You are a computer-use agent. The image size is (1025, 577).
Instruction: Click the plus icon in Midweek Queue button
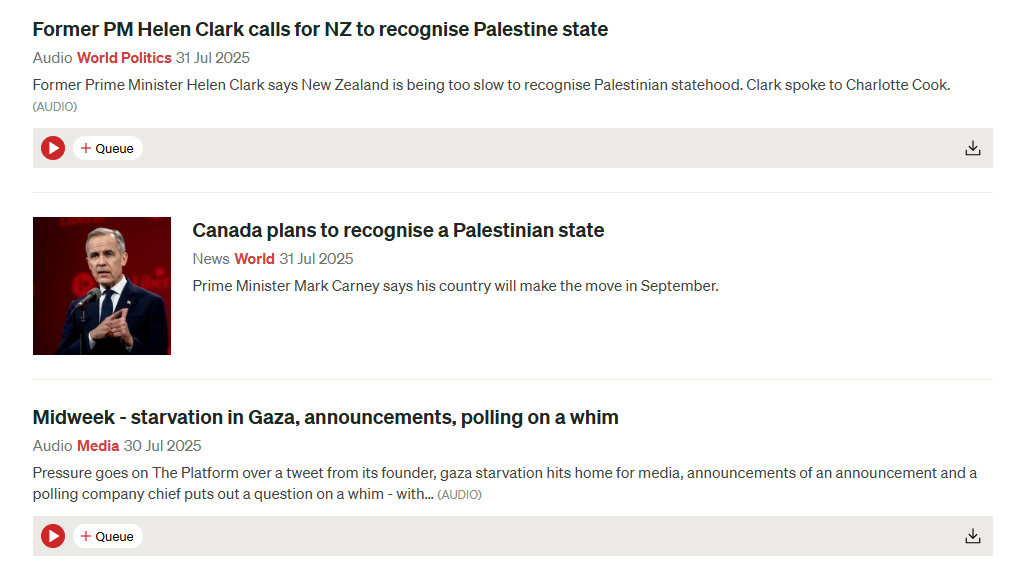pos(86,536)
